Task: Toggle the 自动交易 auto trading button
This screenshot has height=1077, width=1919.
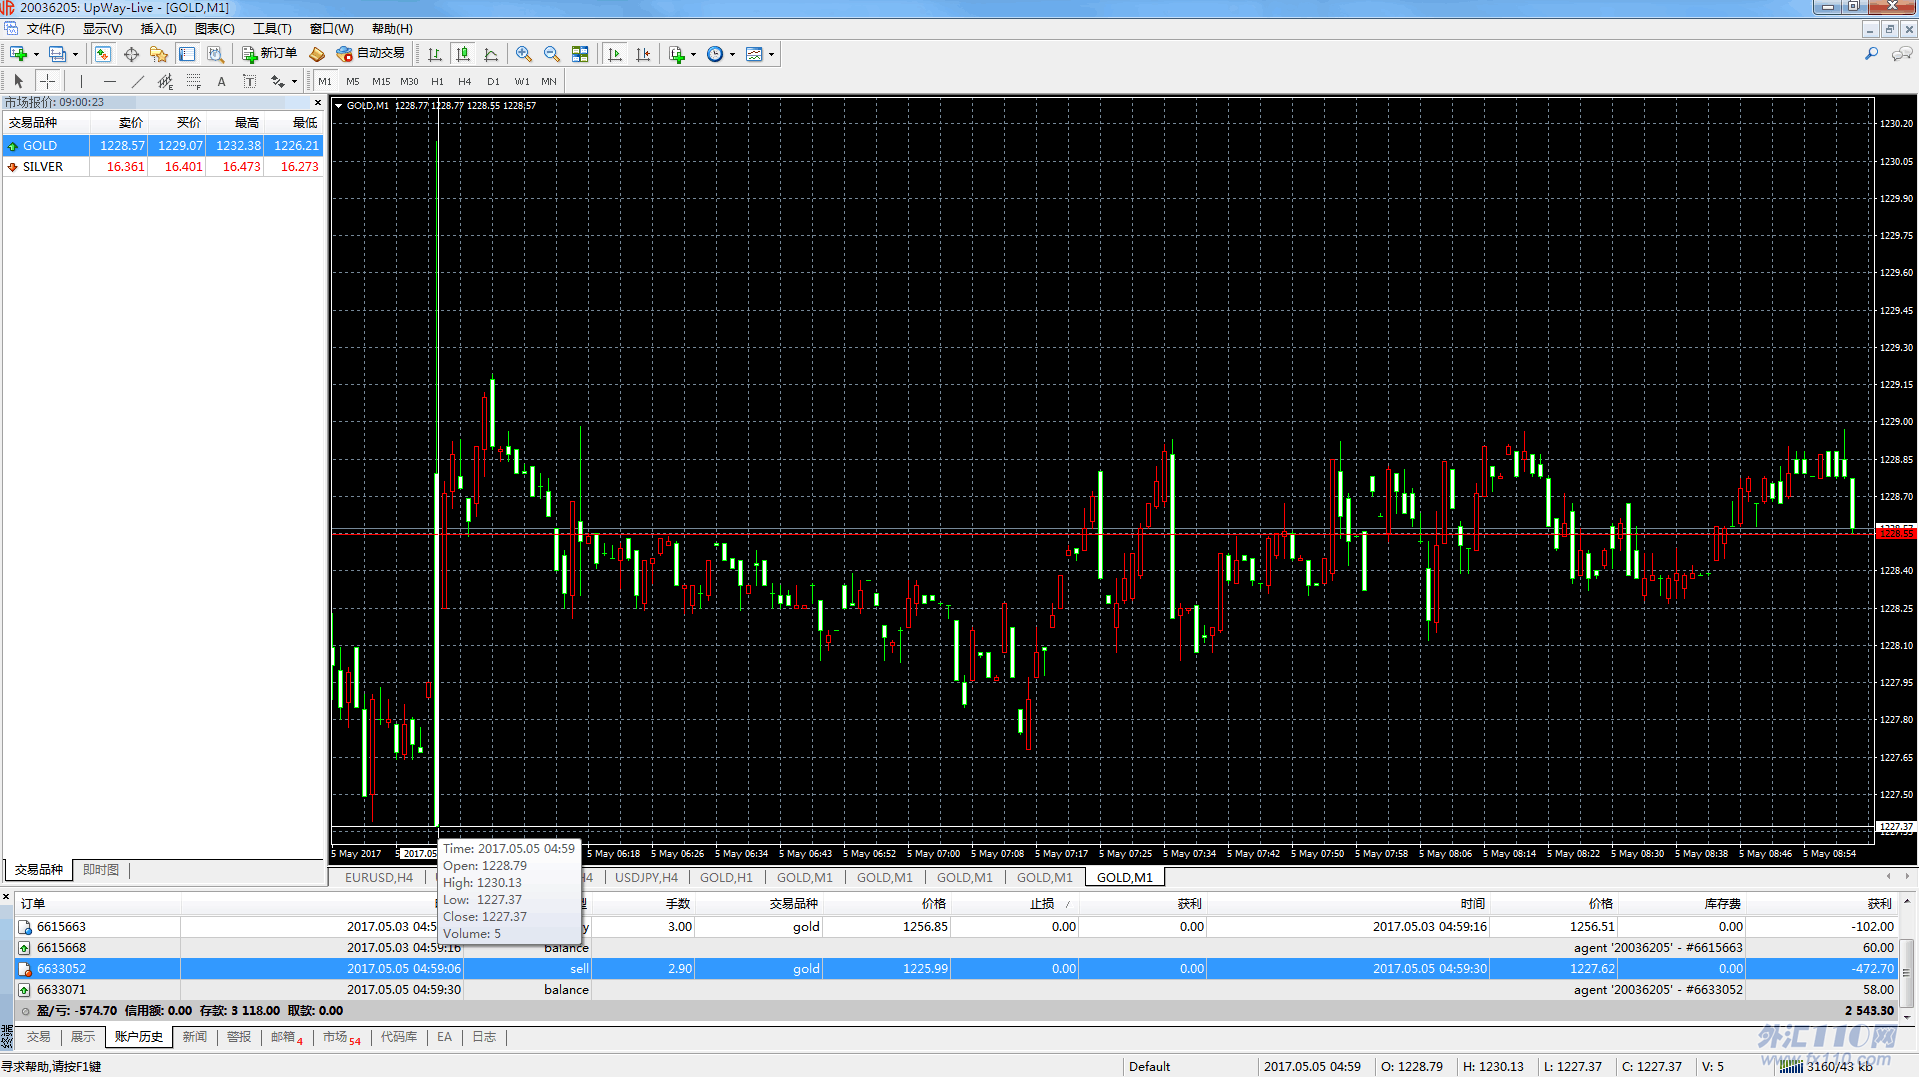Action: pos(371,54)
